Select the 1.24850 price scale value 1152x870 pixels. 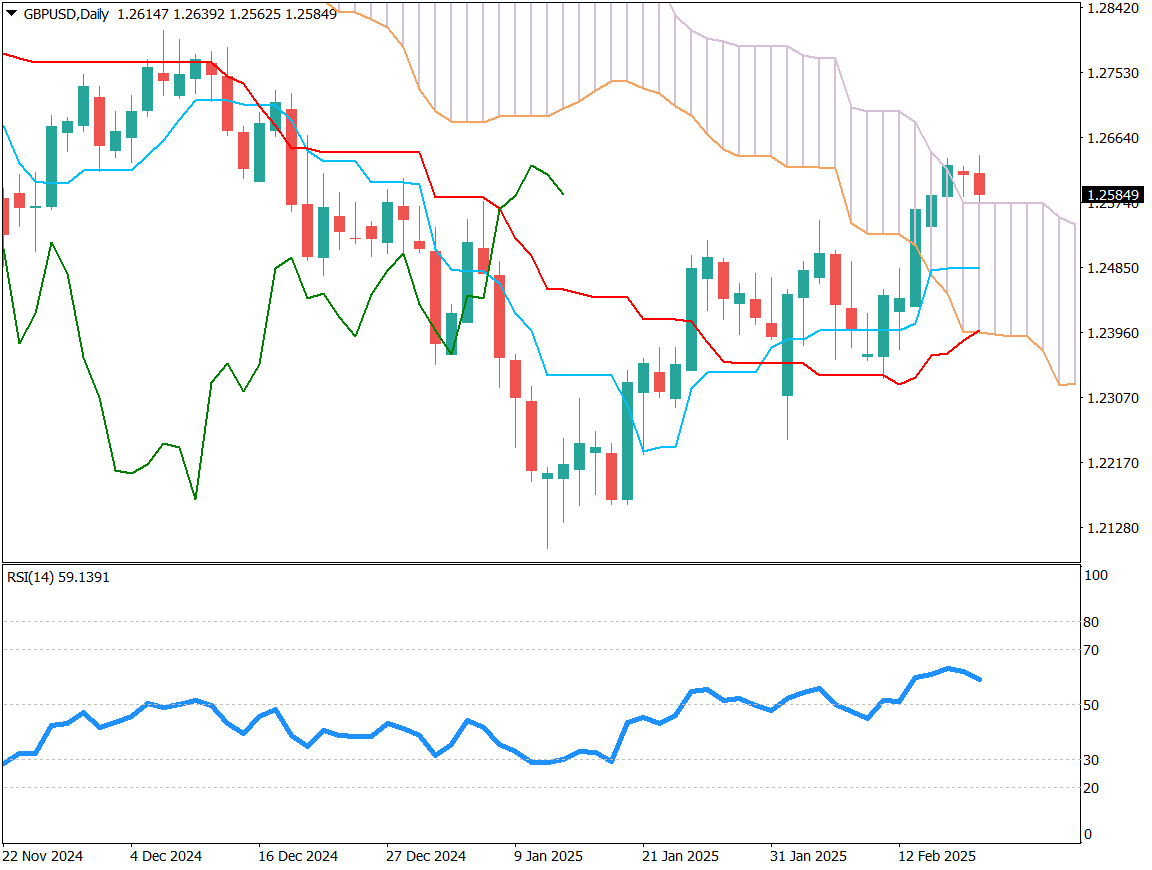click(x=1112, y=268)
